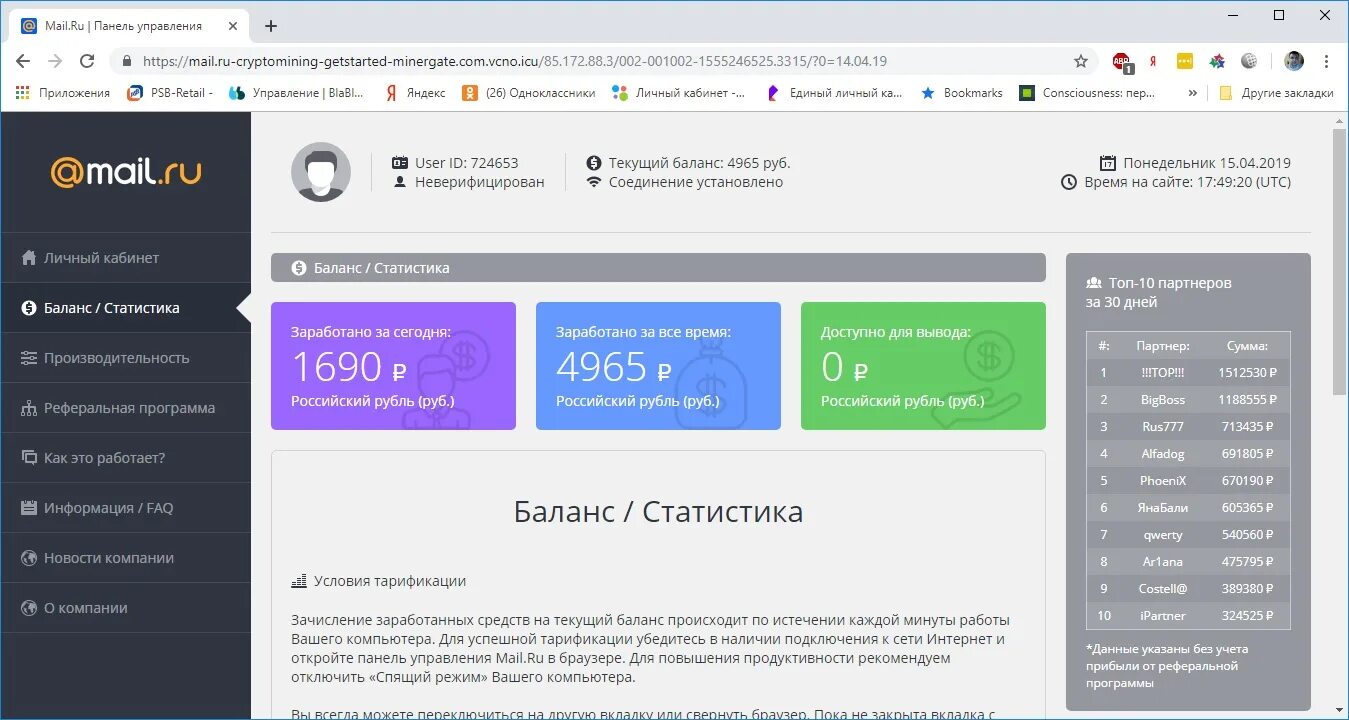Open the Yandex extension icon

pos(1153,61)
